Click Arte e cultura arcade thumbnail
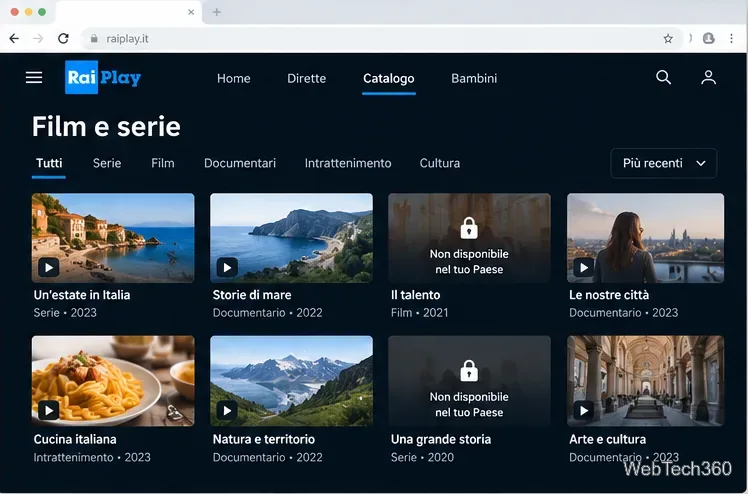Viewport: 748px width, 494px height. [x=645, y=381]
